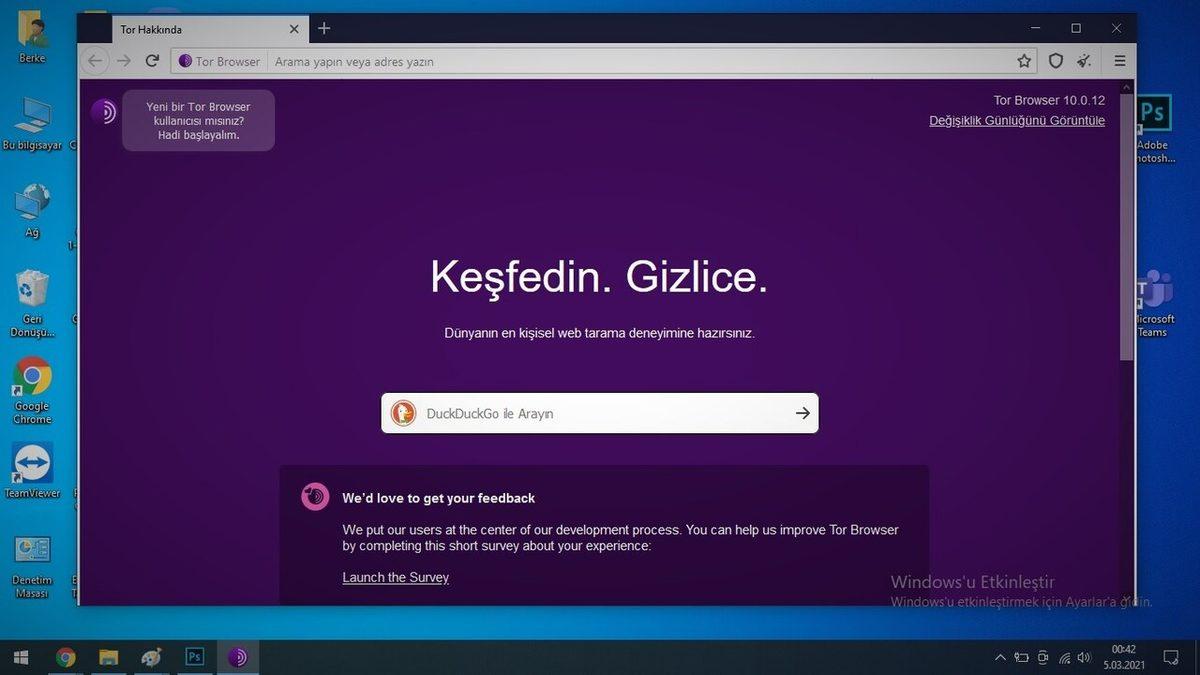1200x675 pixels.
Task: Click the Wi-Fi icon in the system tray
Action: point(1063,657)
